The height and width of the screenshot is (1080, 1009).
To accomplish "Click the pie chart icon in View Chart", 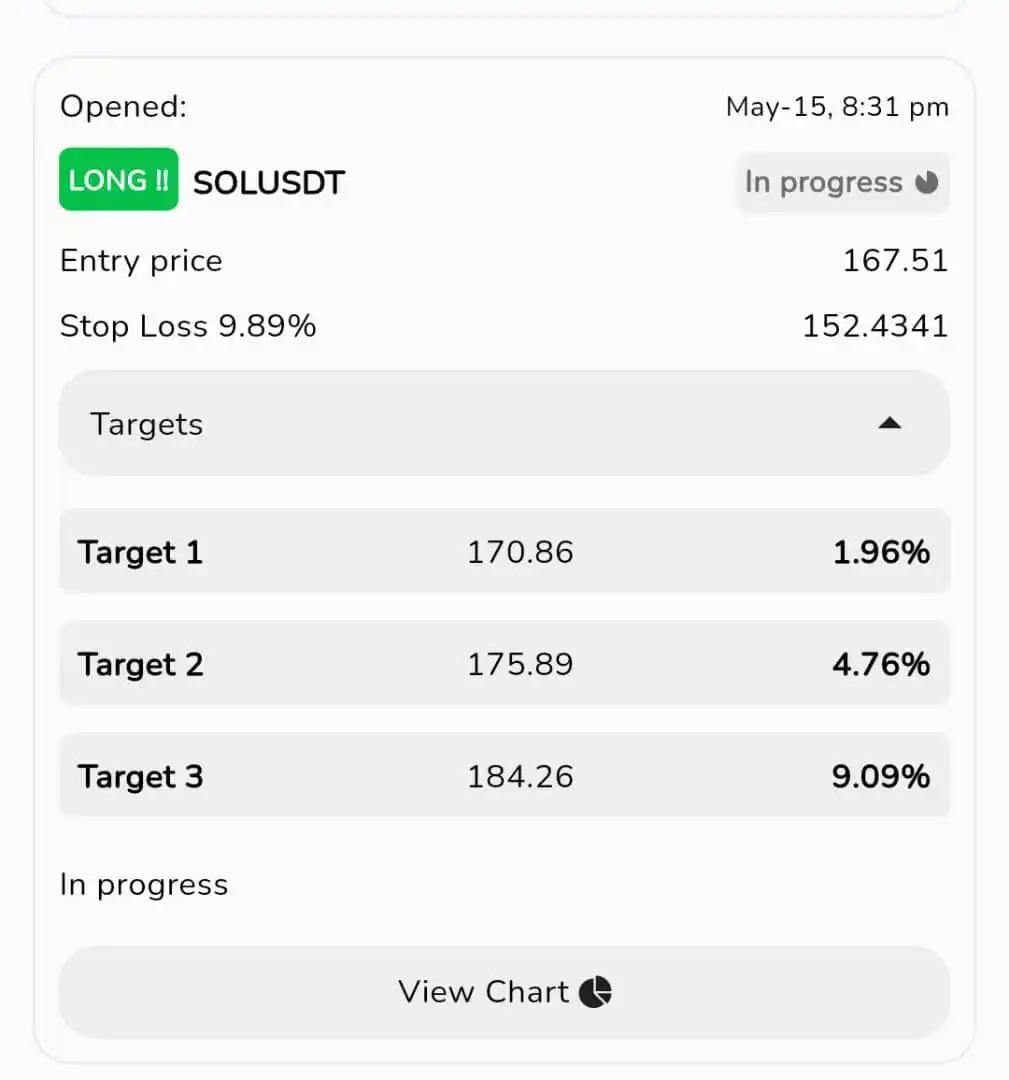I will 595,992.
